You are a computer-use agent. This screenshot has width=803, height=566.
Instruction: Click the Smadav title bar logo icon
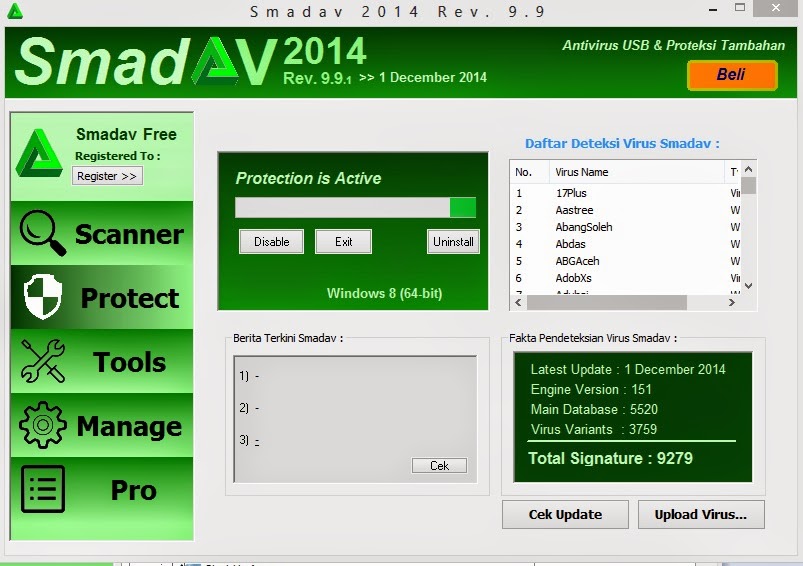[15, 11]
